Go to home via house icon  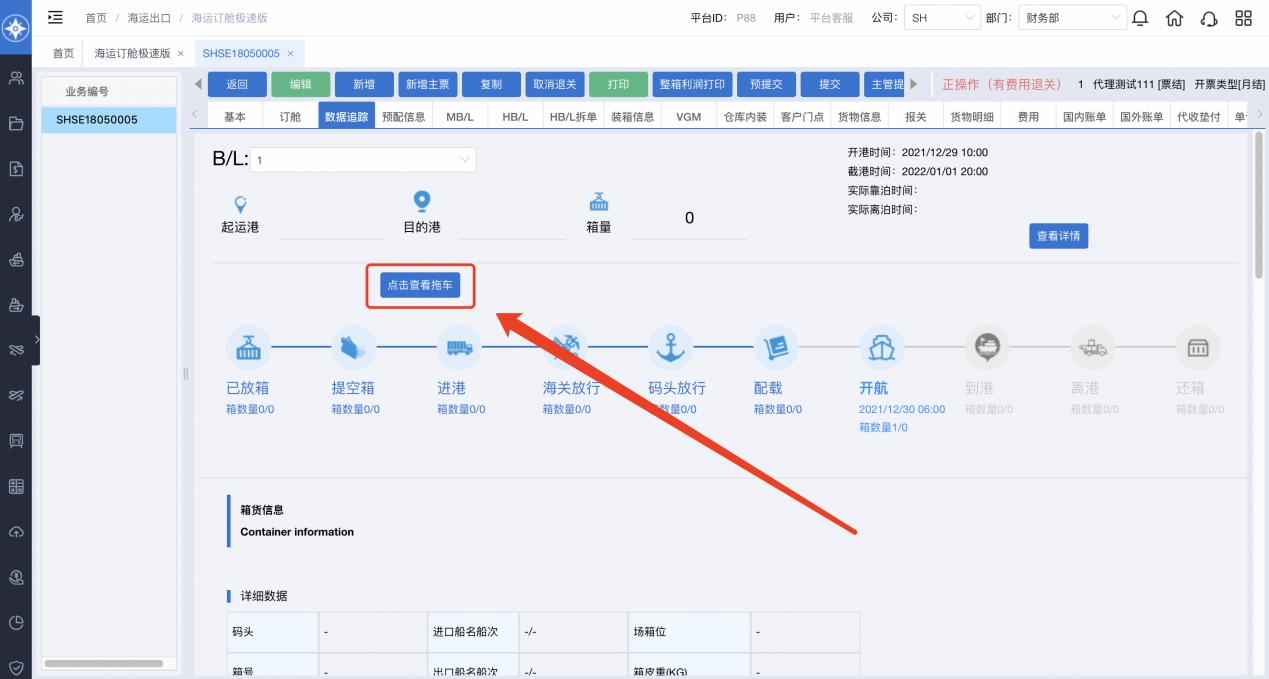pyautogui.click(x=1175, y=18)
